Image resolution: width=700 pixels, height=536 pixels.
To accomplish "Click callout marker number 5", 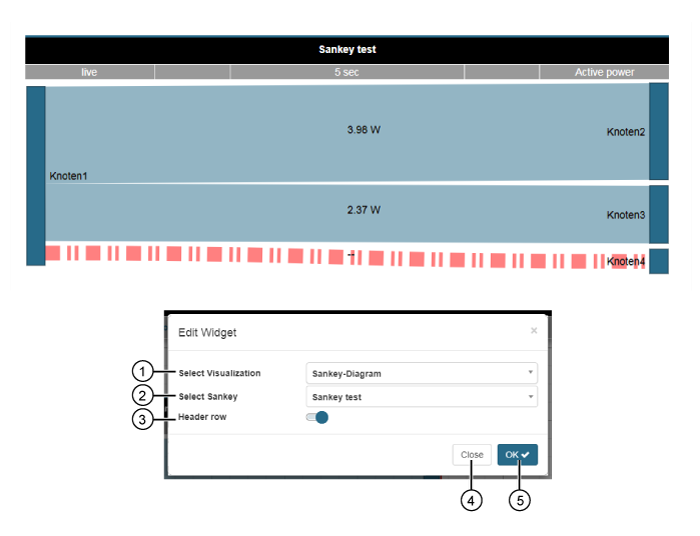I will click(x=518, y=500).
